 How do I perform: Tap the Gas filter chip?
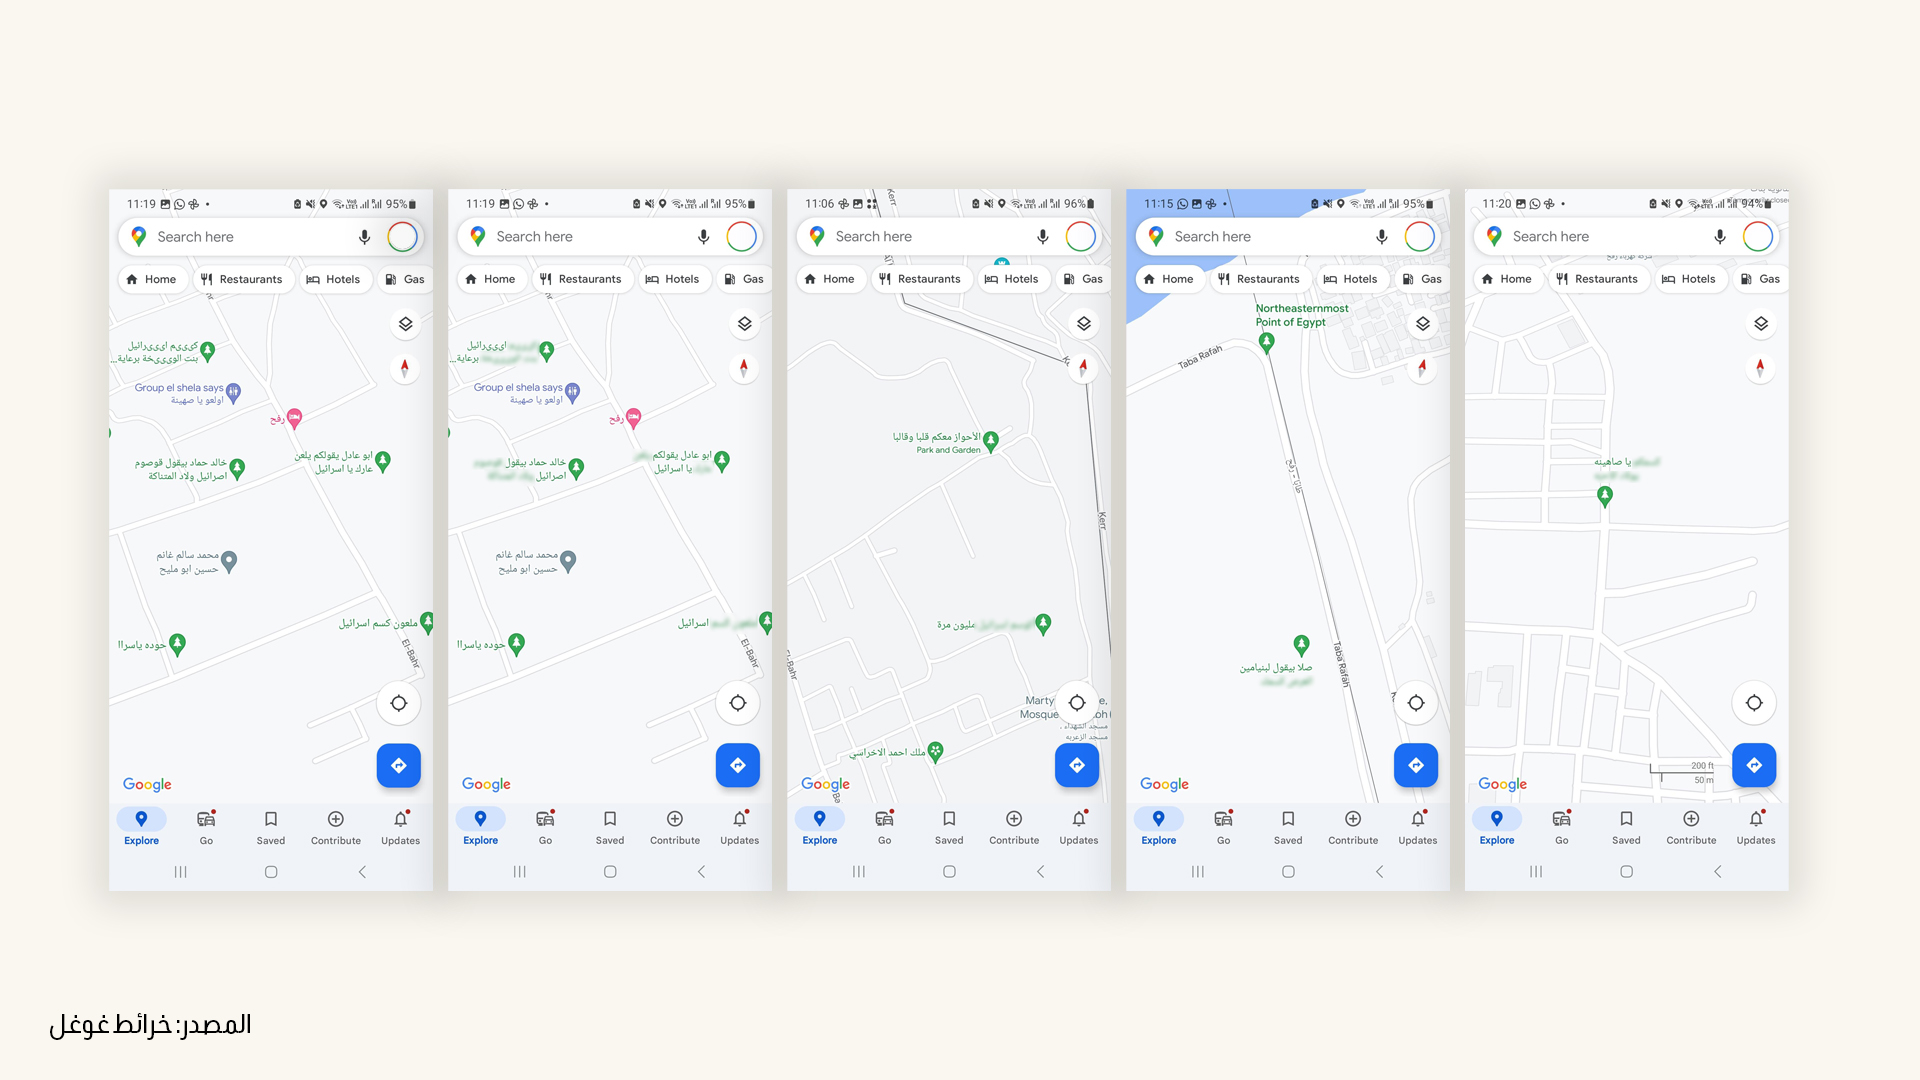407,278
